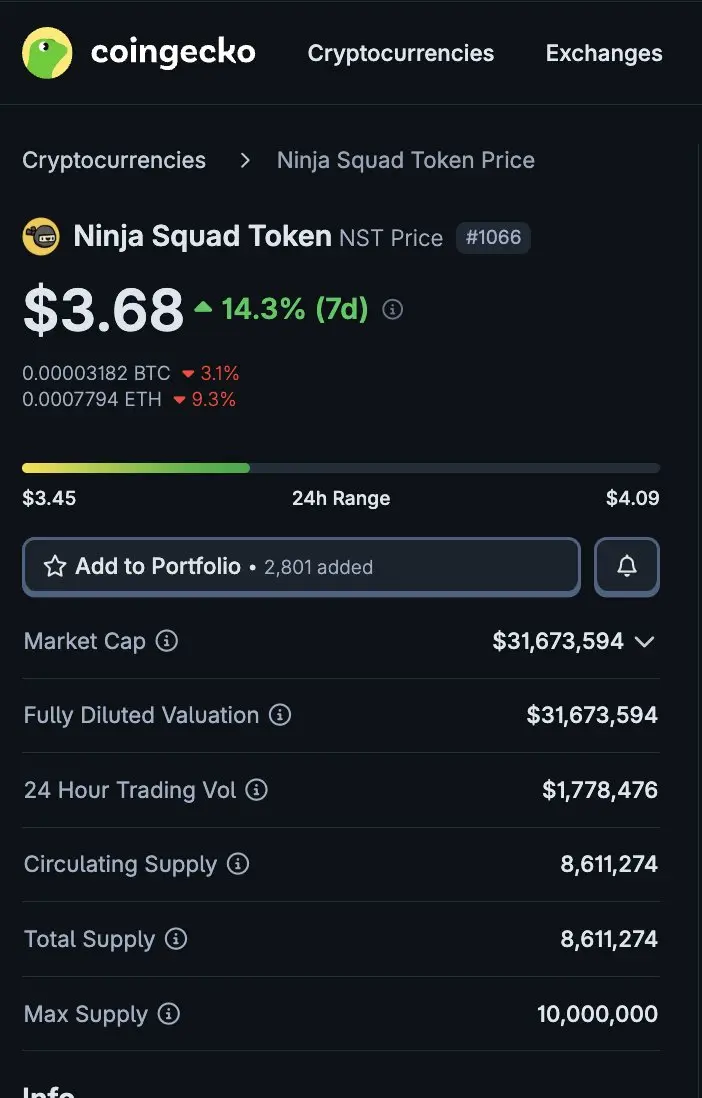Click the Total Supply info icon
The image size is (702, 1098).
point(175,939)
